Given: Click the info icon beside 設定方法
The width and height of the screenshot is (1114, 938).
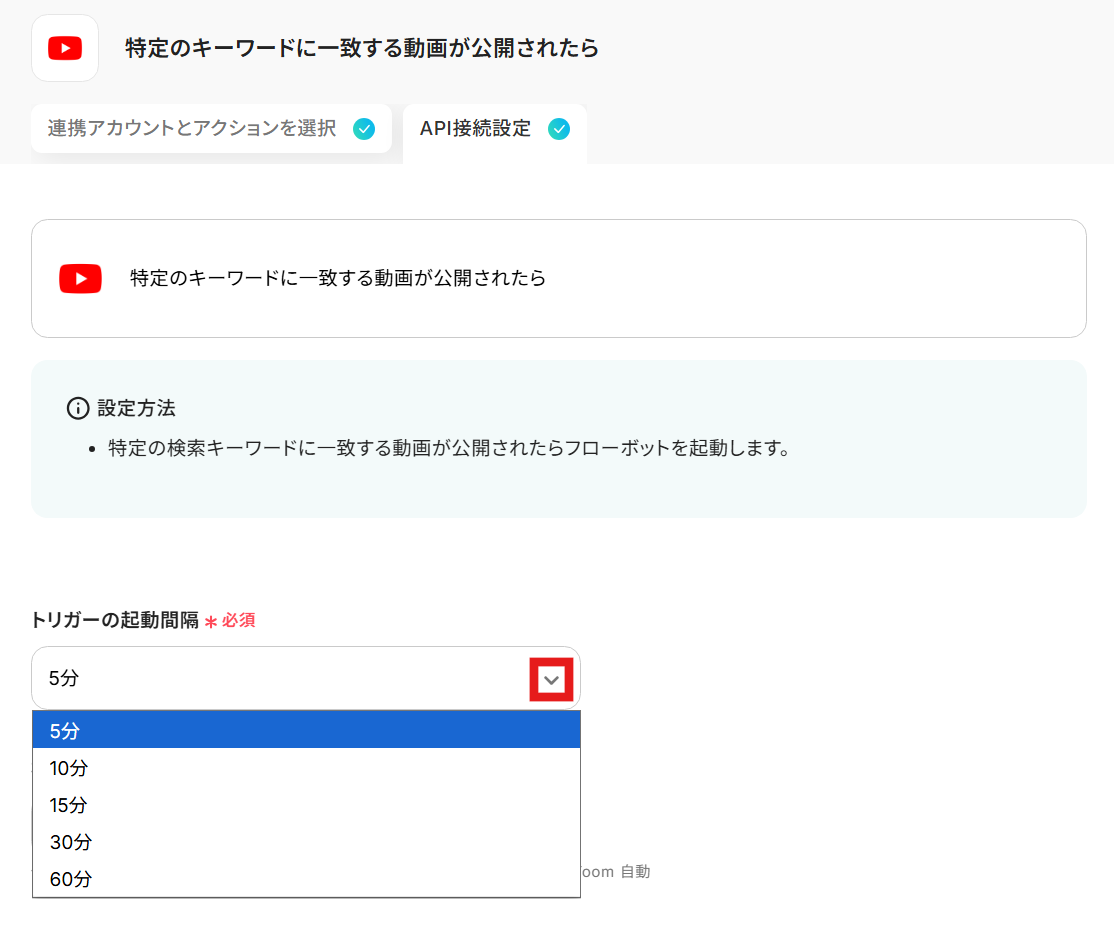Looking at the screenshot, I should tap(77, 408).
